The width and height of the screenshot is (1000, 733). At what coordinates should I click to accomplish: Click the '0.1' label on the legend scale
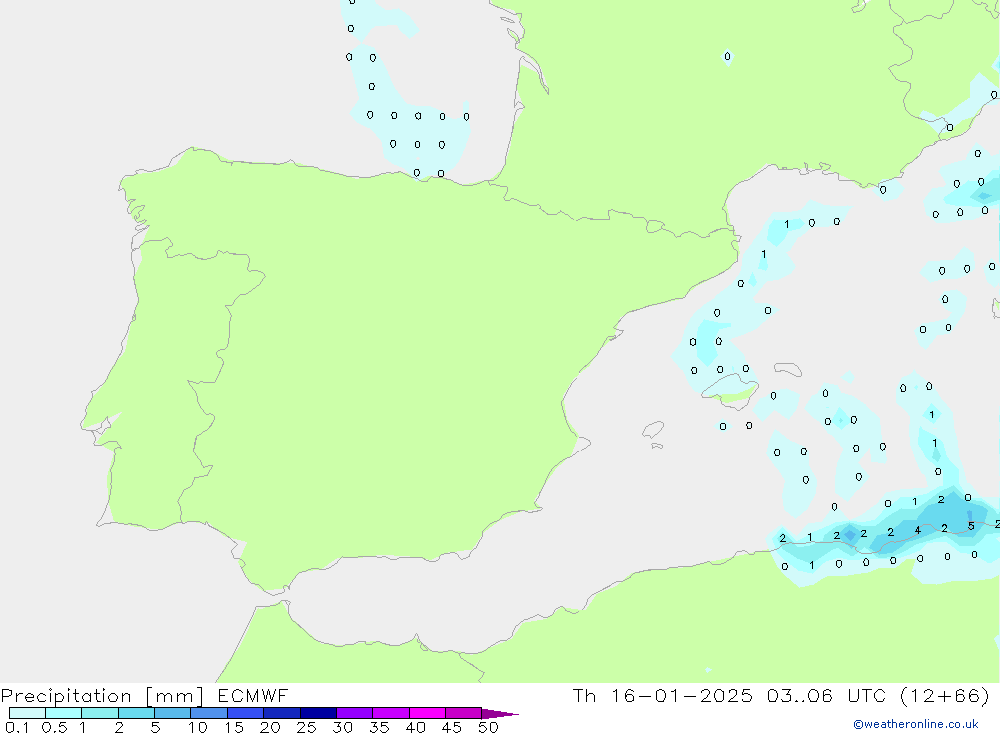tap(16, 727)
